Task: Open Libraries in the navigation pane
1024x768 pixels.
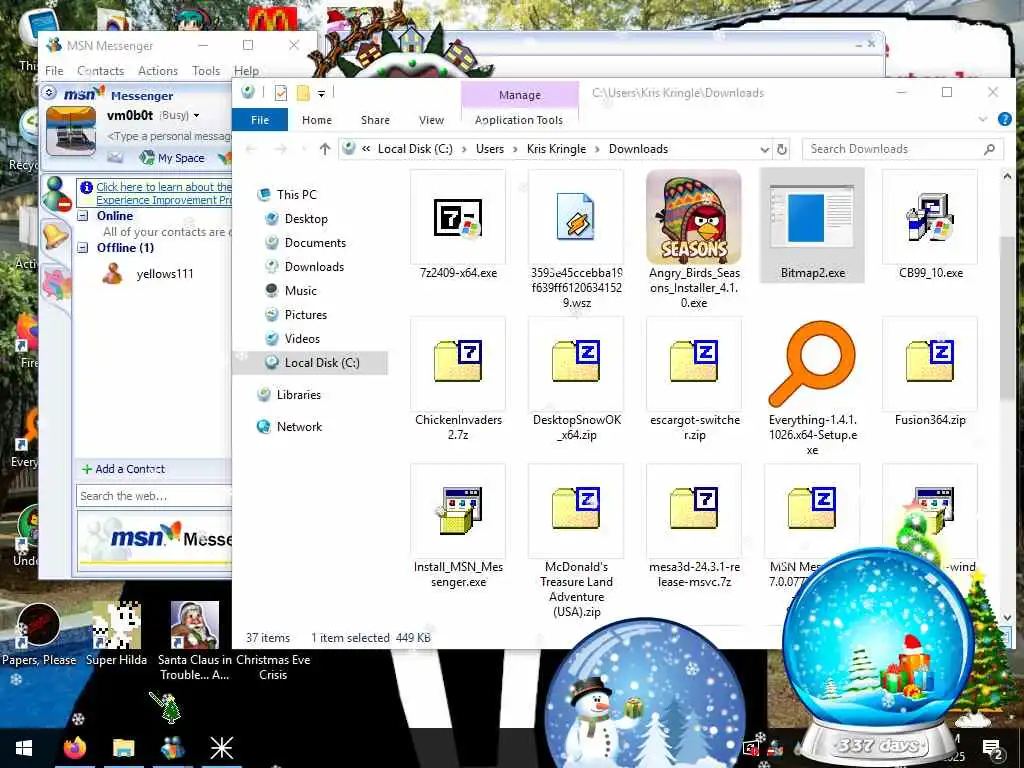Action: [298, 394]
